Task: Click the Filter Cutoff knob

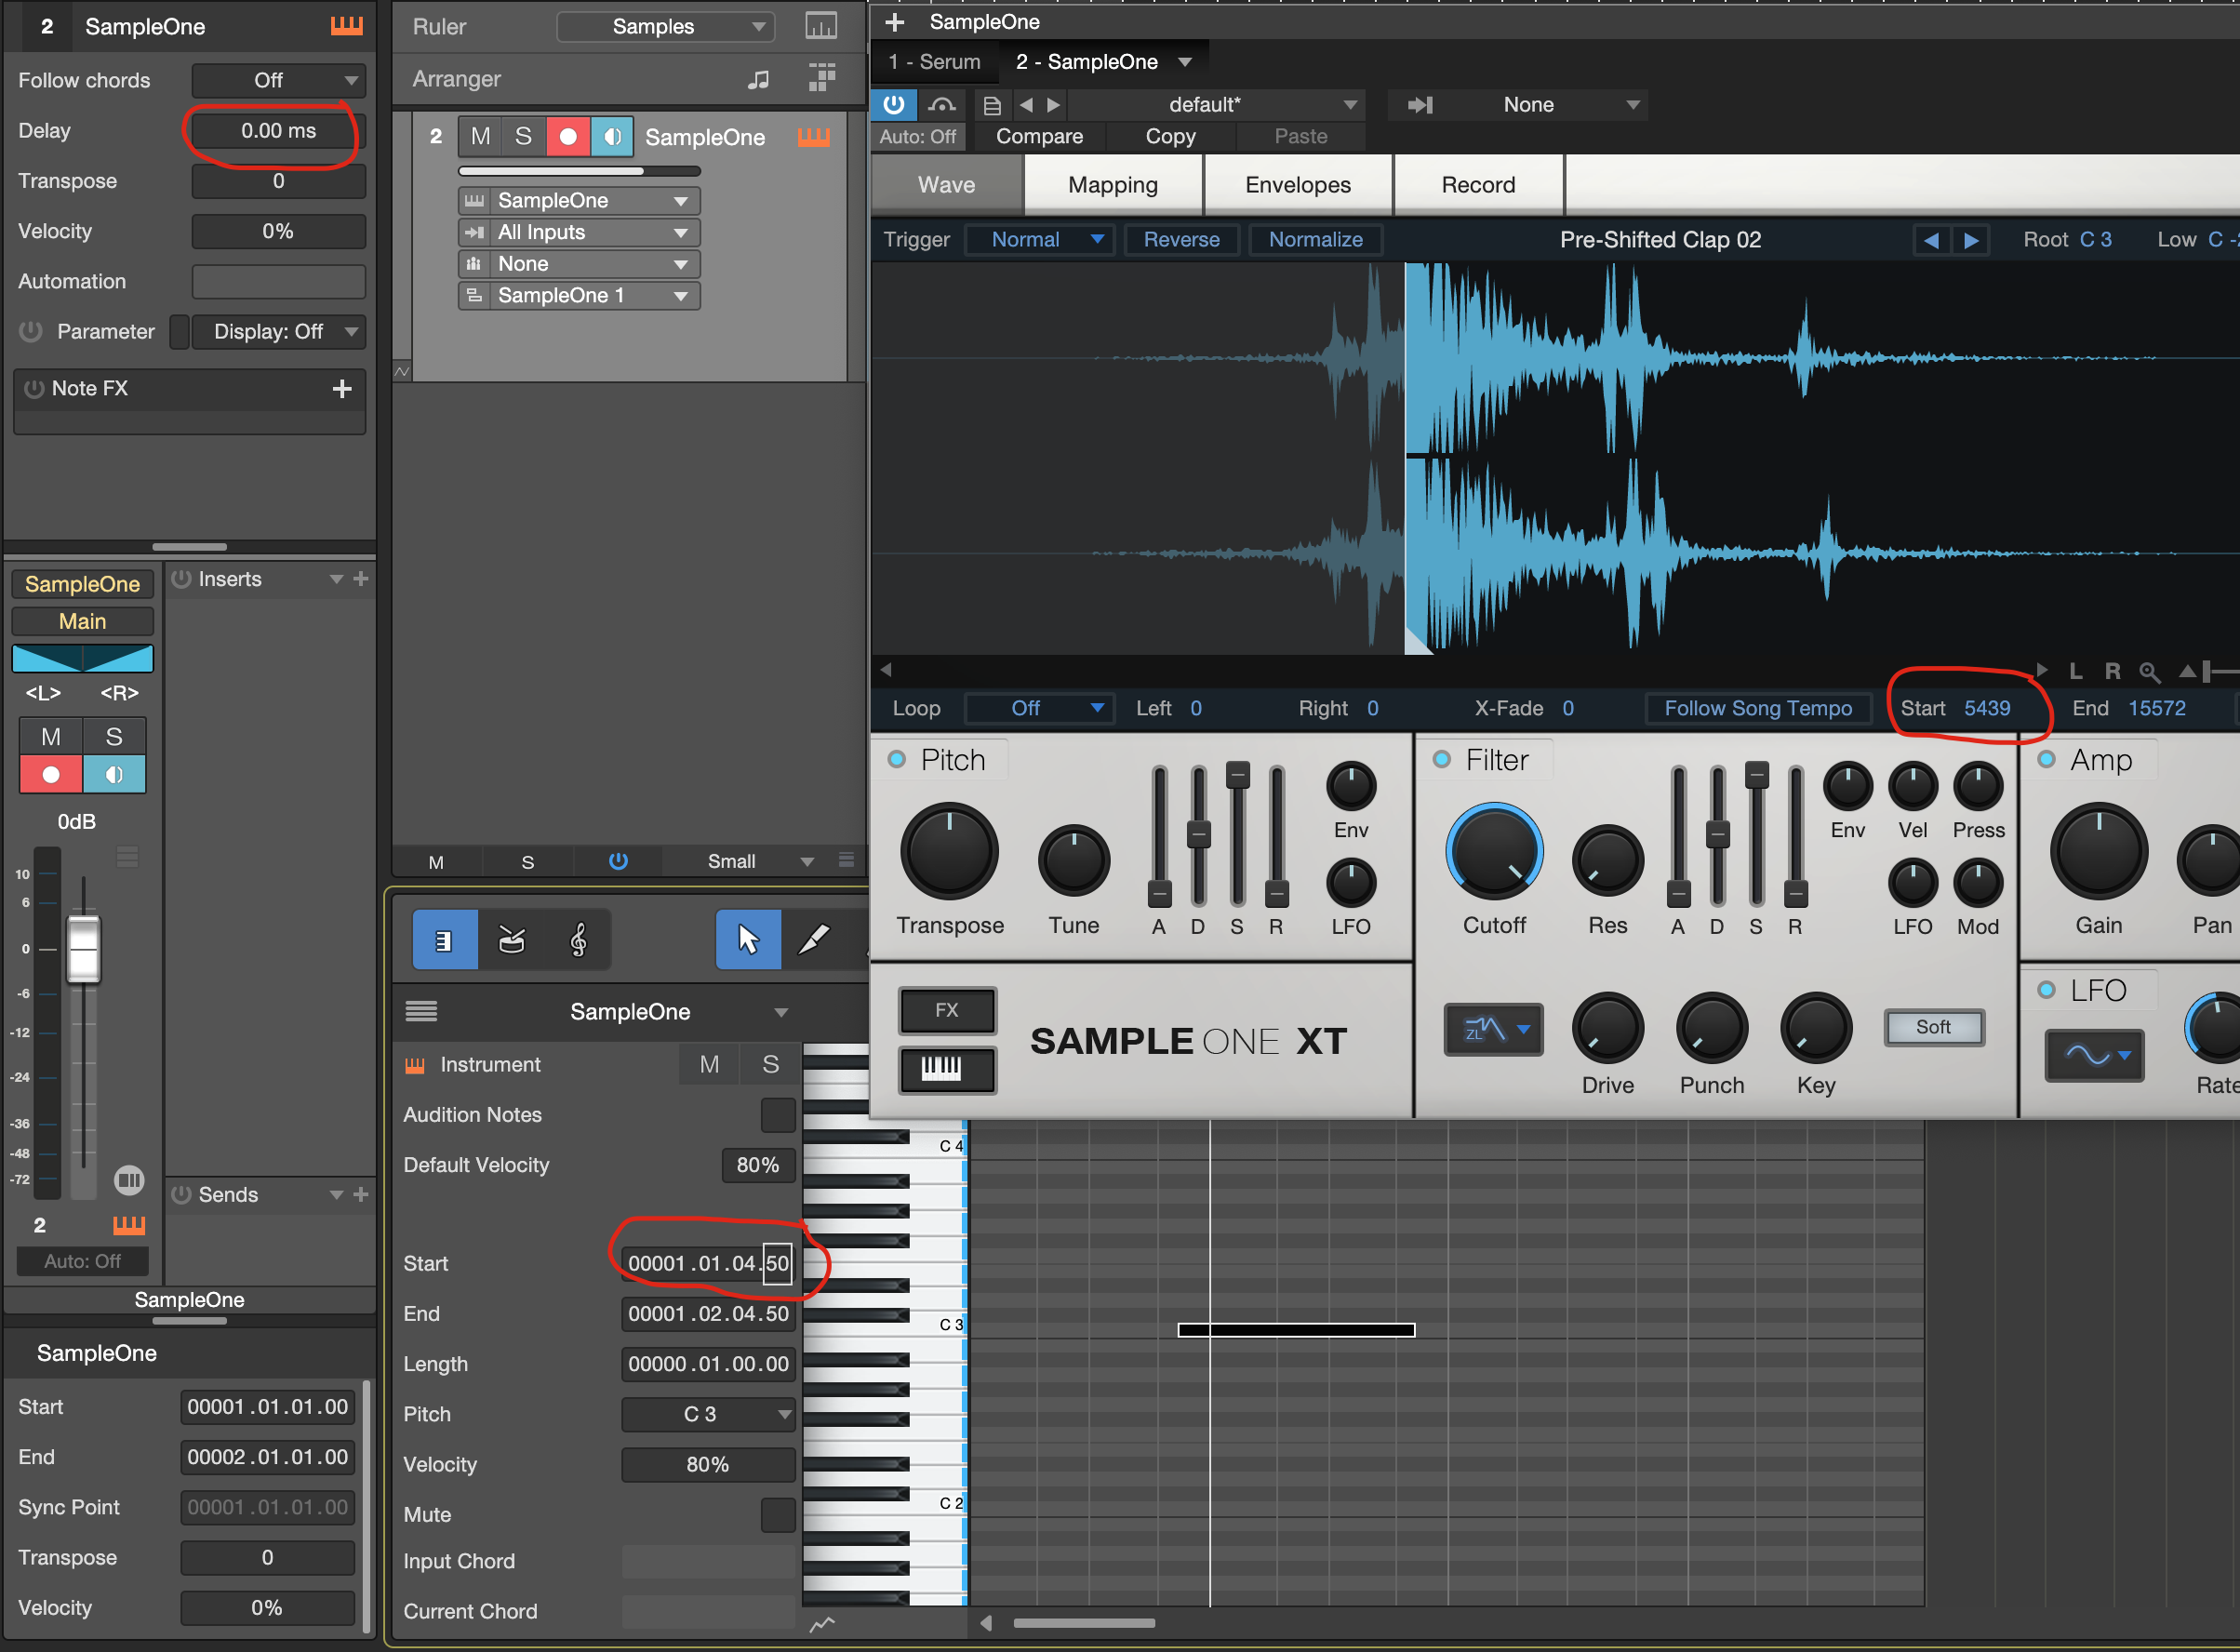Action: 1493,853
